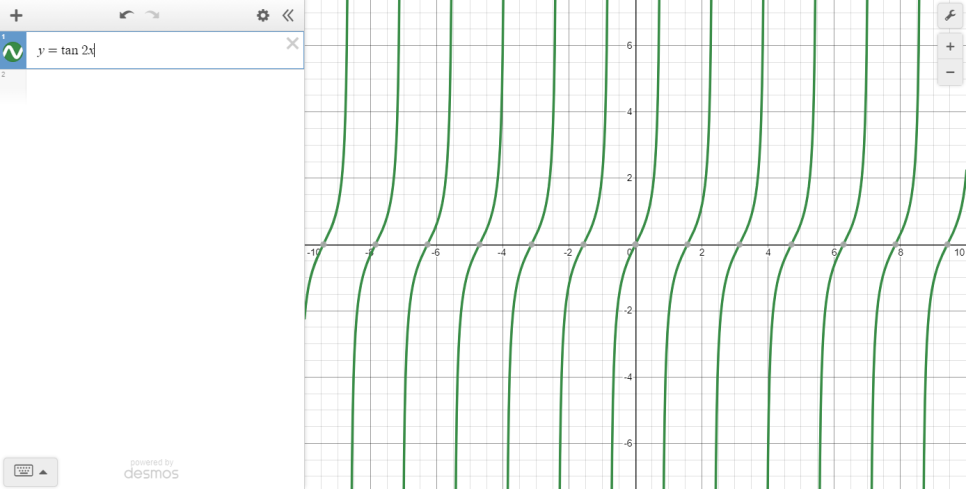Image resolution: width=966 pixels, height=489 pixels.
Task: Delete the y = tan 2x expression
Action: [292, 43]
